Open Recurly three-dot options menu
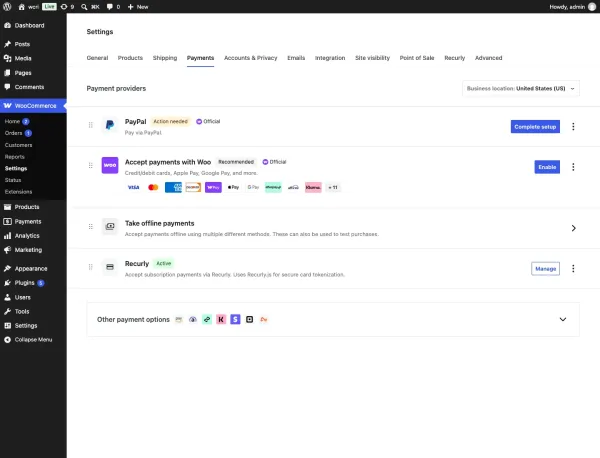Image resolution: width=600 pixels, height=458 pixels. pyautogui.click(x=573, y=269)
